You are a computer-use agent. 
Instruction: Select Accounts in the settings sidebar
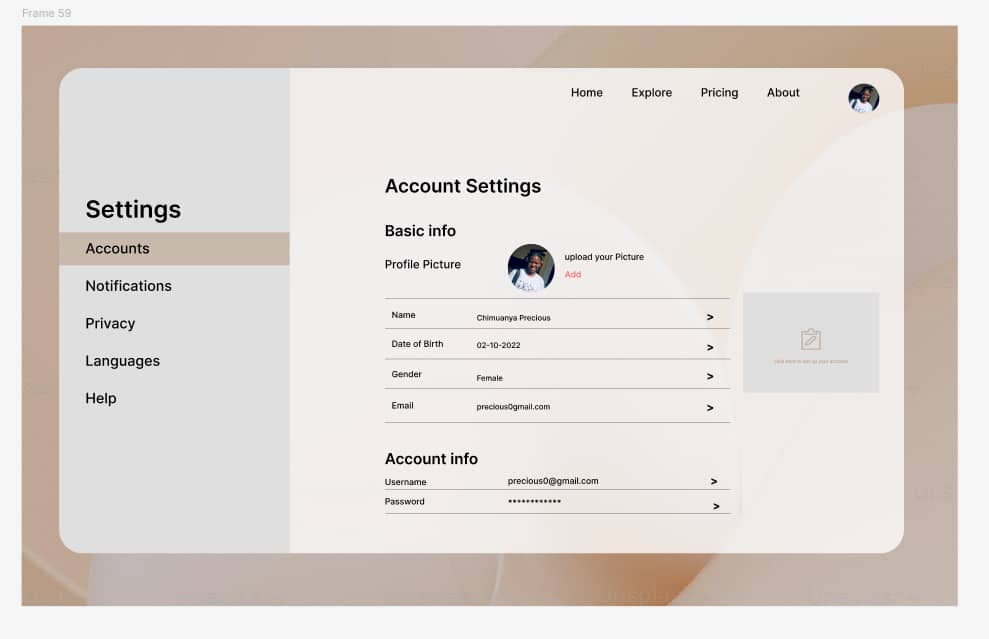pos(175,249)
